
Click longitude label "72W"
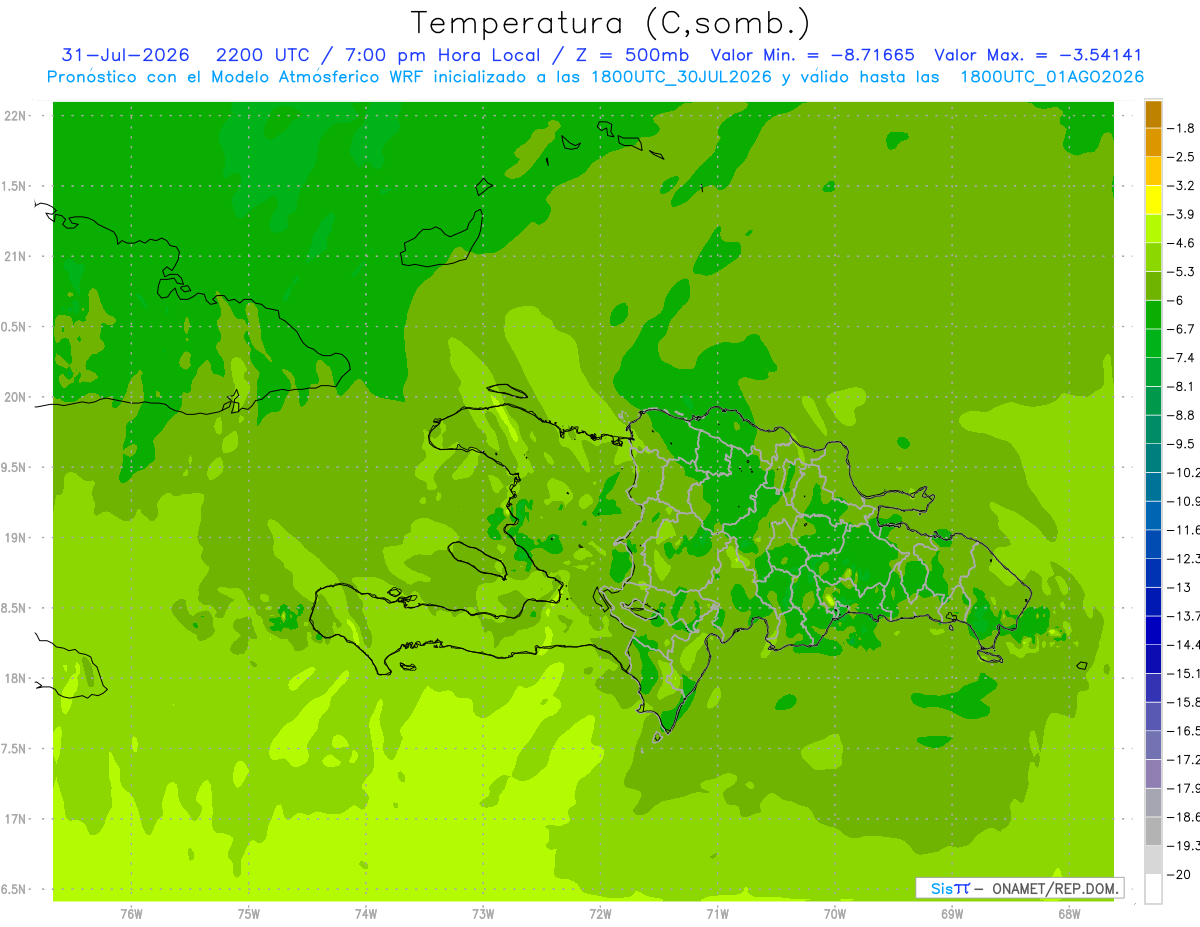(600, 914)
